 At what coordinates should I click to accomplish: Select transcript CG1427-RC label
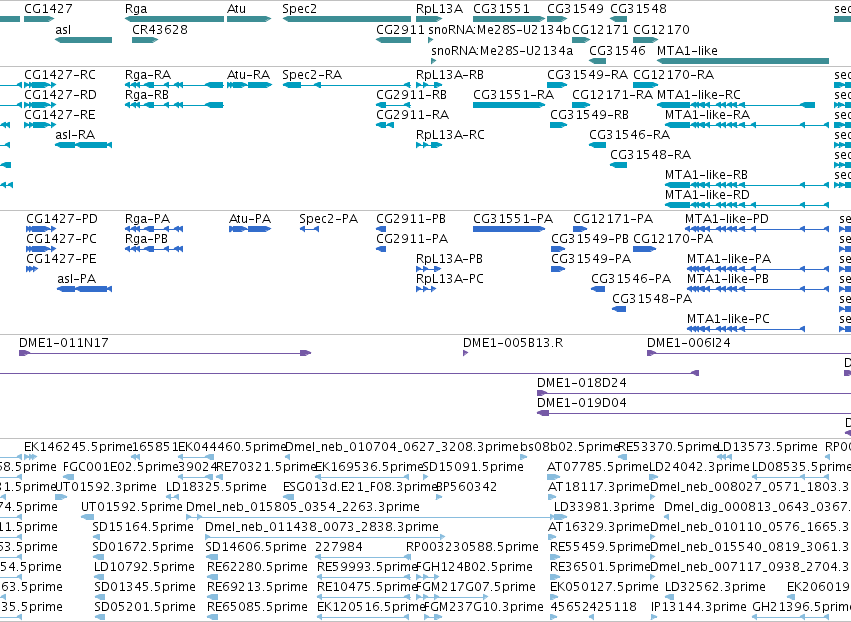tap(60, 75)
